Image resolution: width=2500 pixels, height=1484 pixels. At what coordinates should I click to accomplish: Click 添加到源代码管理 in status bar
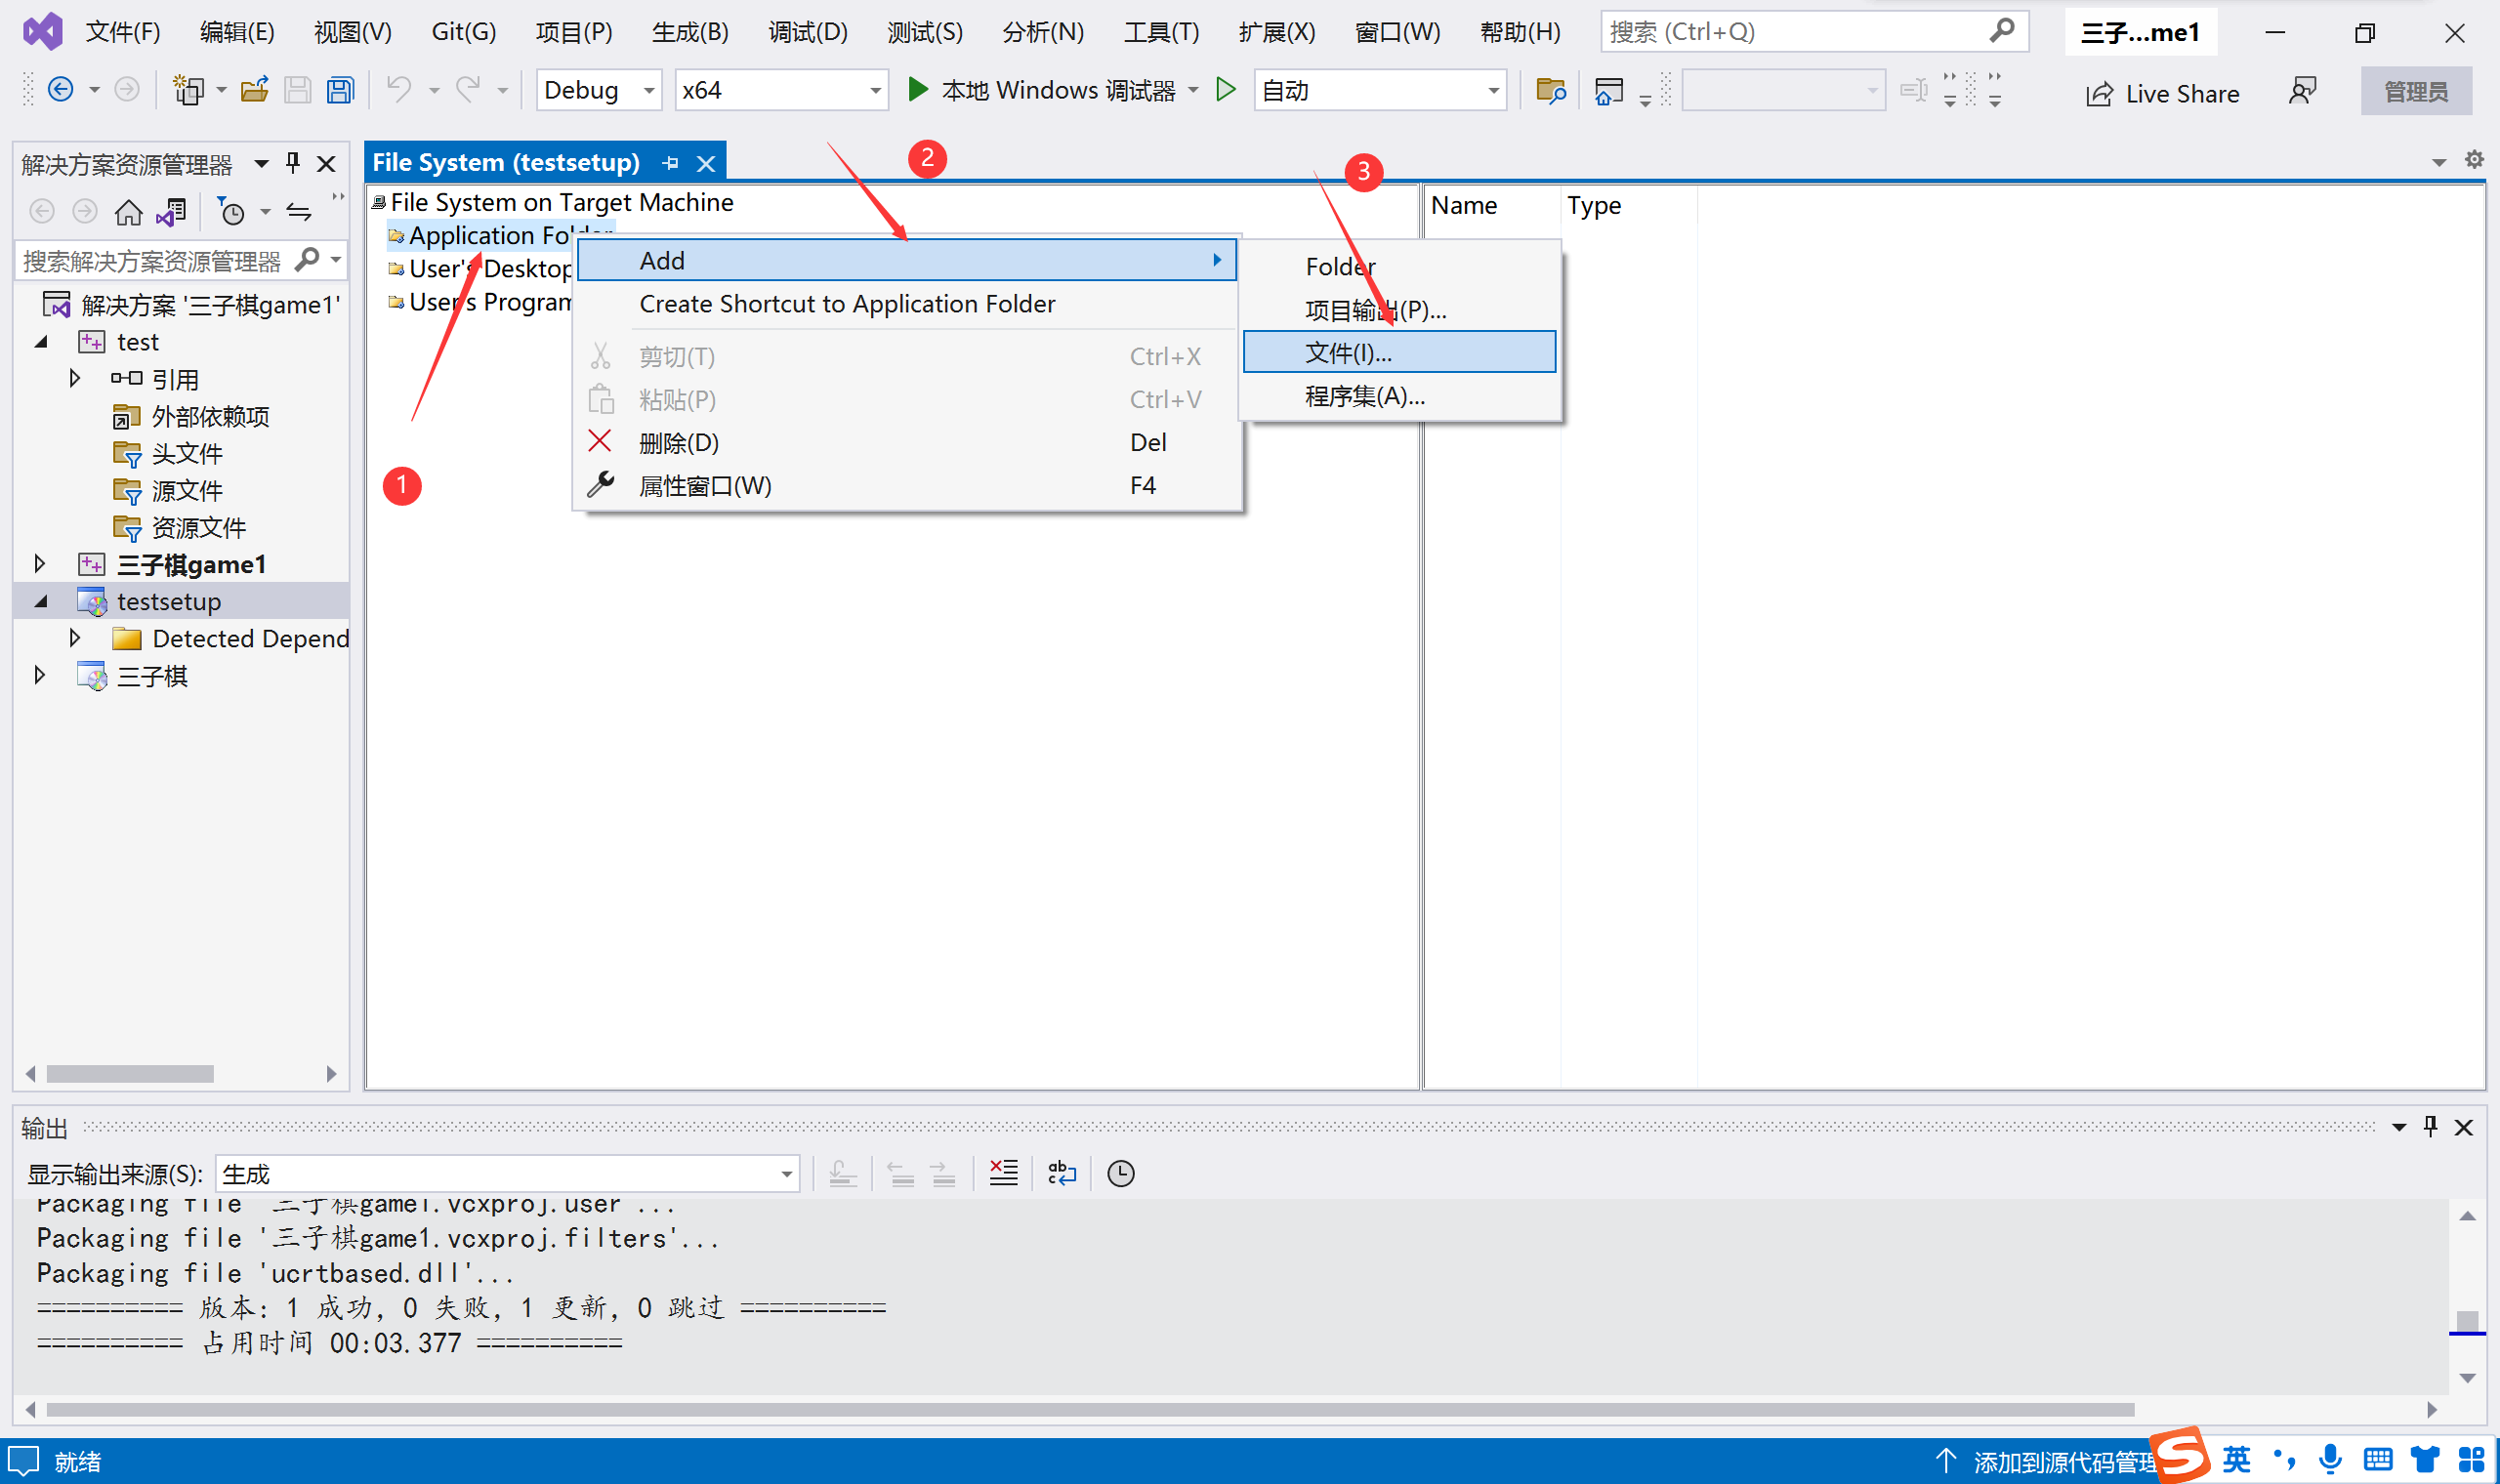tap(2060, 1462)
